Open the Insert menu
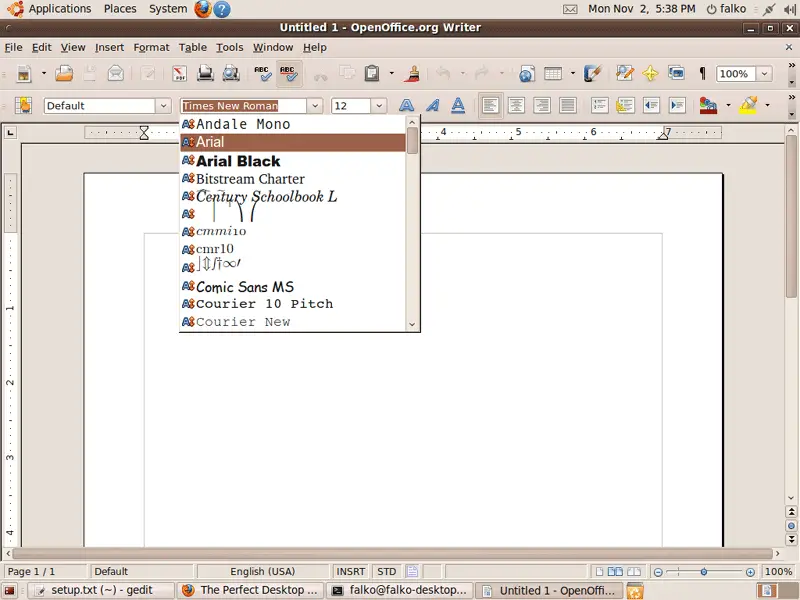800x600 pixels. (109, 47)
